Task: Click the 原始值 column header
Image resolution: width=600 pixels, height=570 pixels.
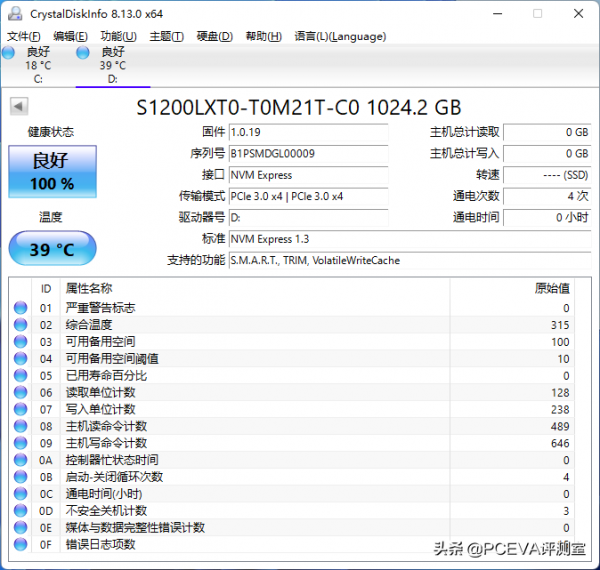Action: [552, 288]
